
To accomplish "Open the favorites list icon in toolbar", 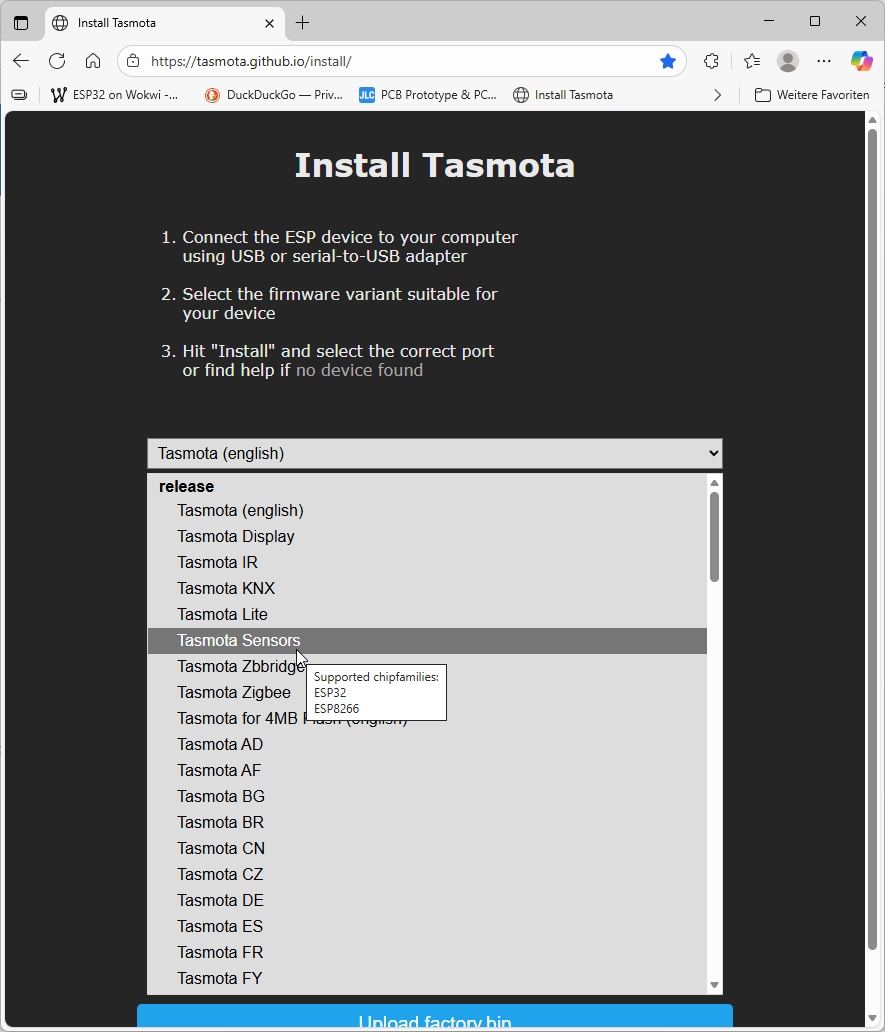I will tap(752, 61).
